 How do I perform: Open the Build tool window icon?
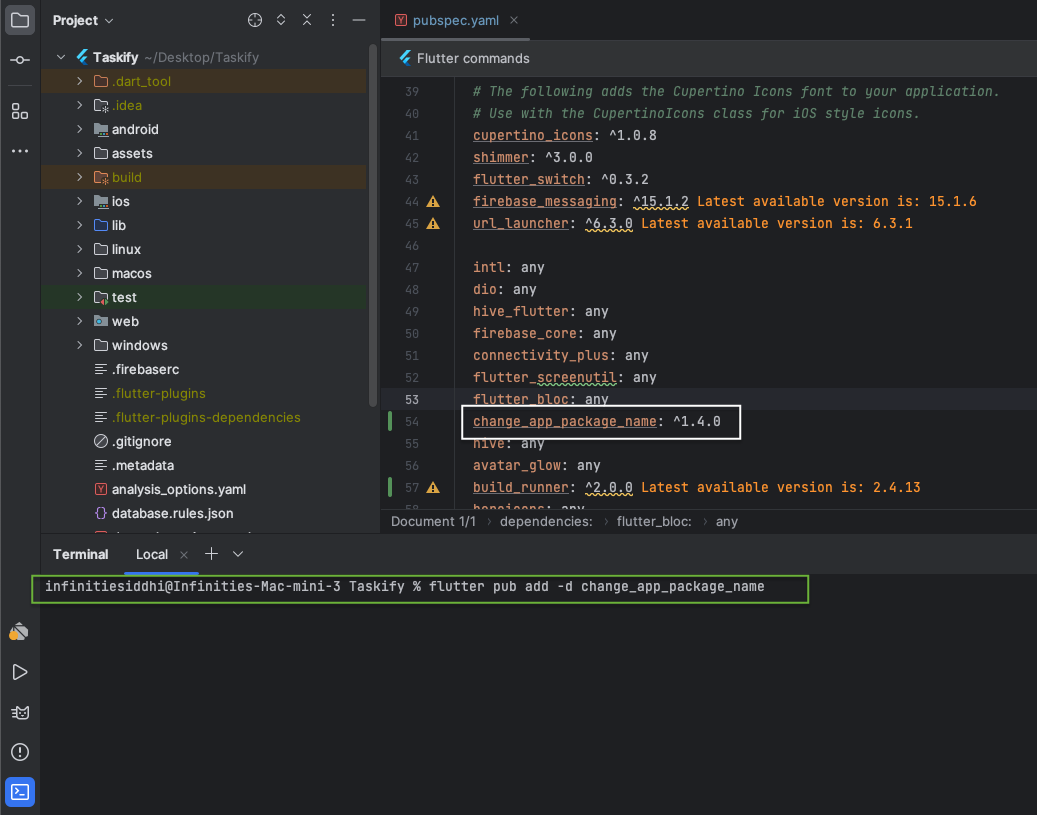[x=20, y=632]
